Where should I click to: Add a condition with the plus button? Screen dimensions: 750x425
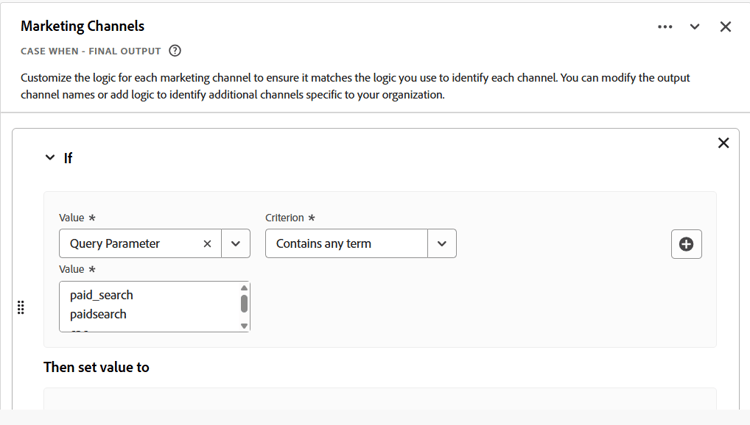tap(686, 244)
